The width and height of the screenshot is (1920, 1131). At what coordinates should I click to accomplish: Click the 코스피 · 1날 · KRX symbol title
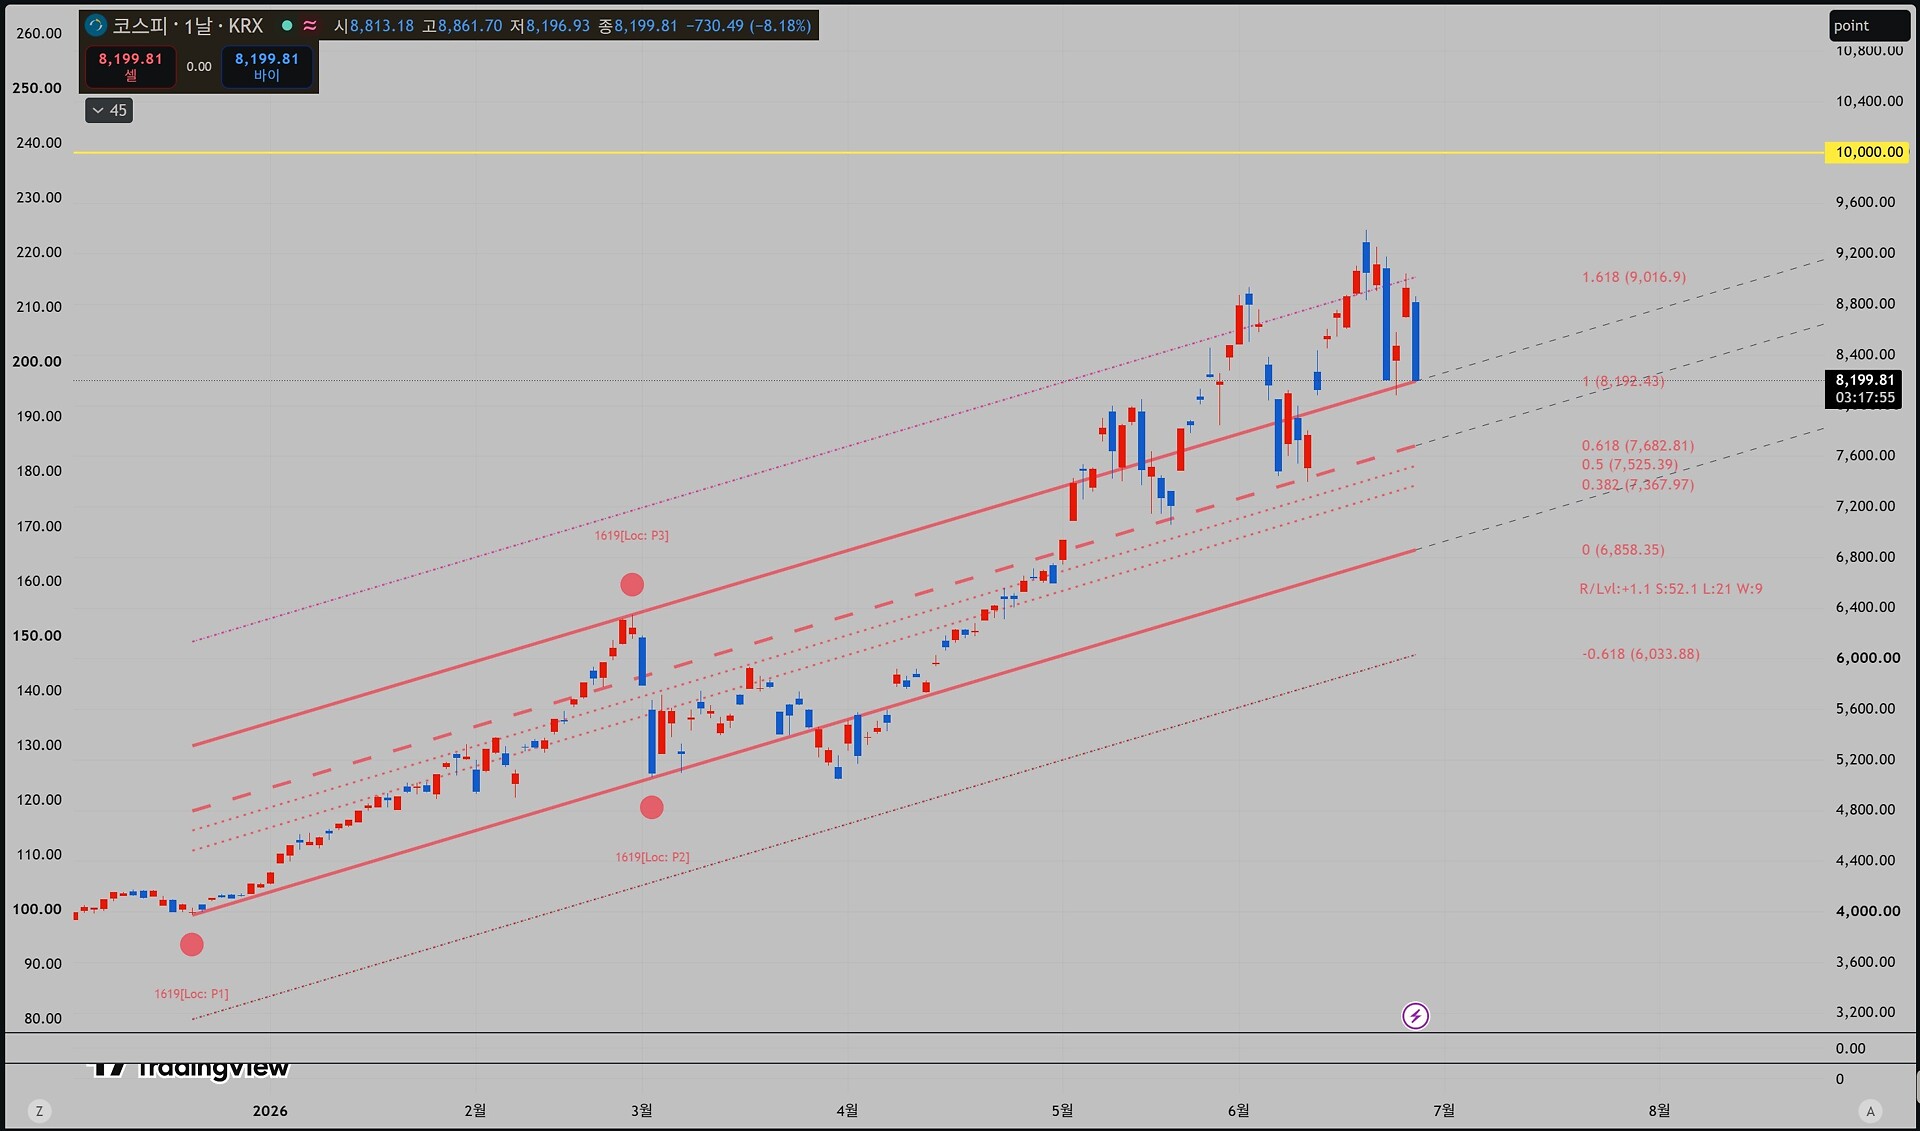click(x=187, y=26)
